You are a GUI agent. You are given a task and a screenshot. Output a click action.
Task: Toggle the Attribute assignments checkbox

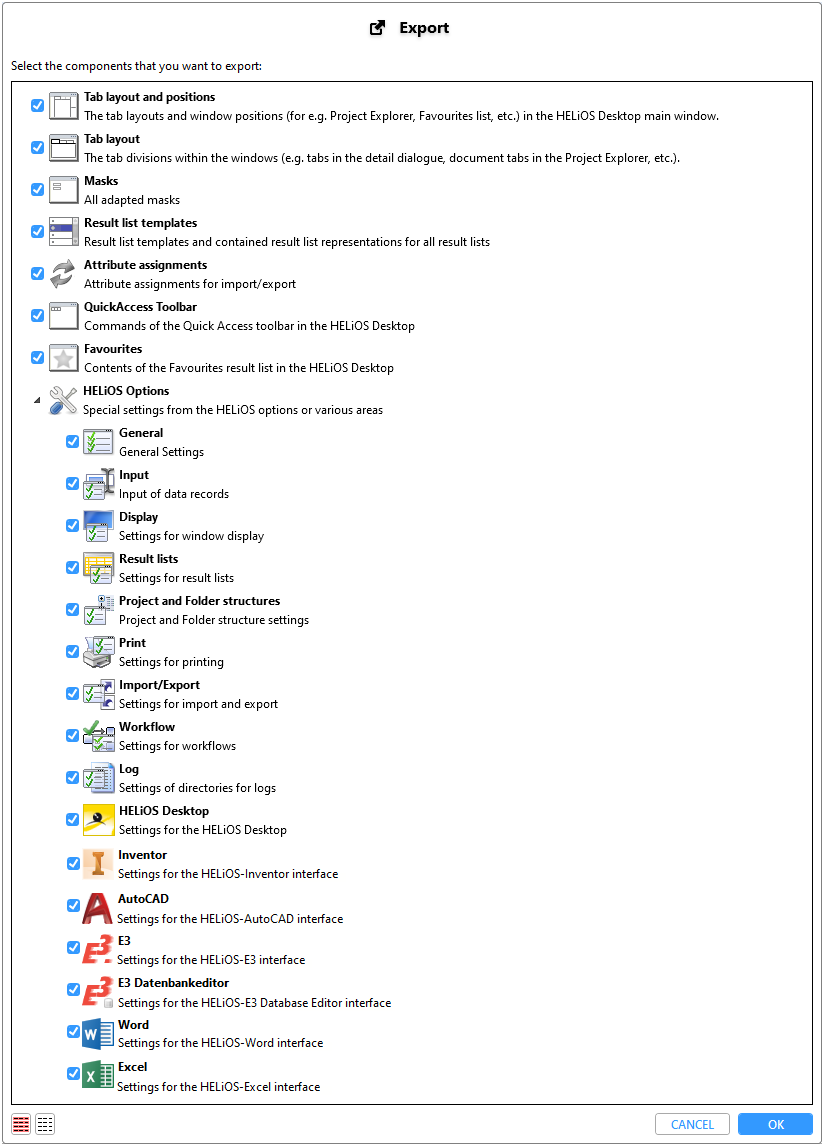(37, 273)
